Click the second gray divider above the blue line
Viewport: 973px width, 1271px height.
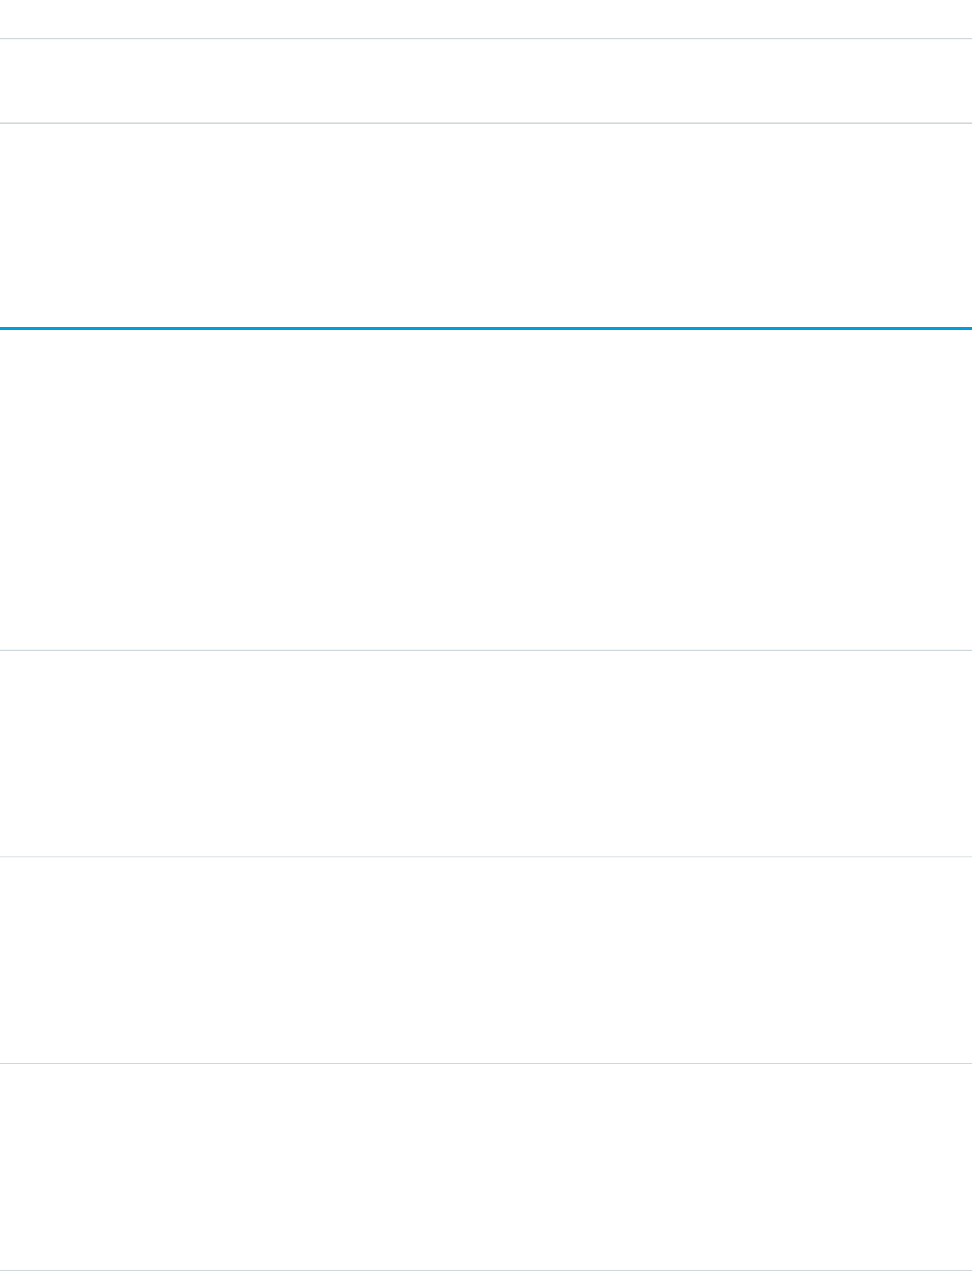[x=486, y=123]
